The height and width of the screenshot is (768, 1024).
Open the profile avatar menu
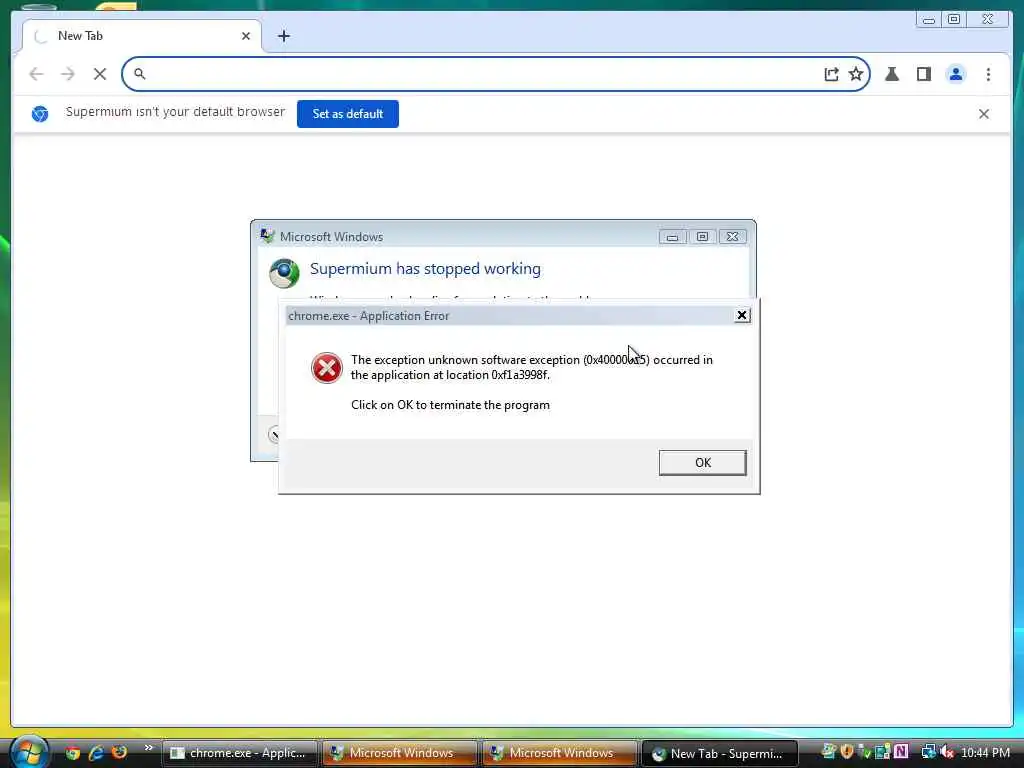tap(955, 74)
